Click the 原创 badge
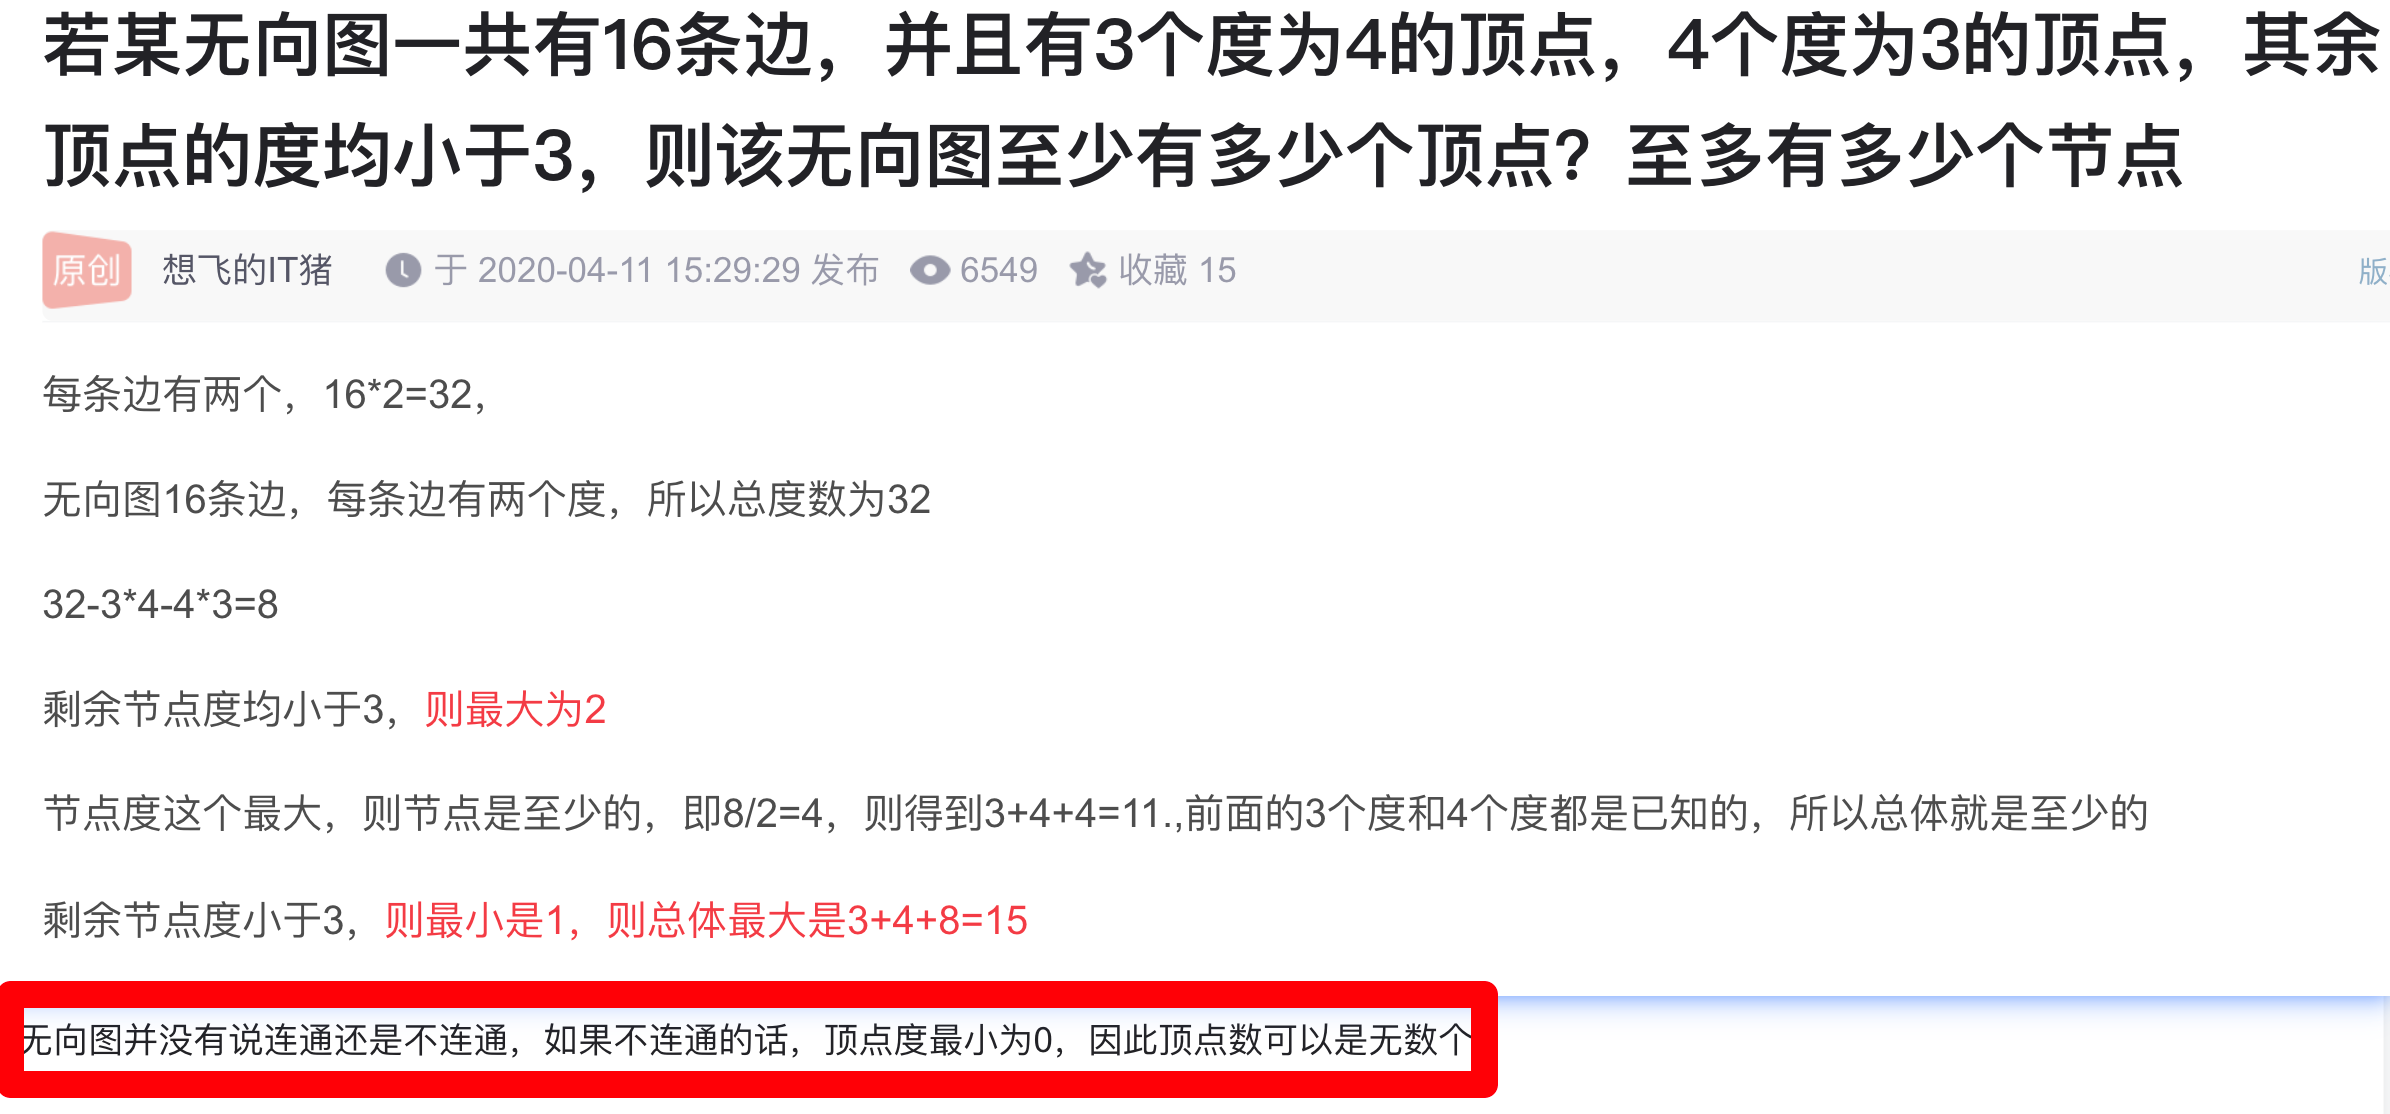 tap(87, 270)
